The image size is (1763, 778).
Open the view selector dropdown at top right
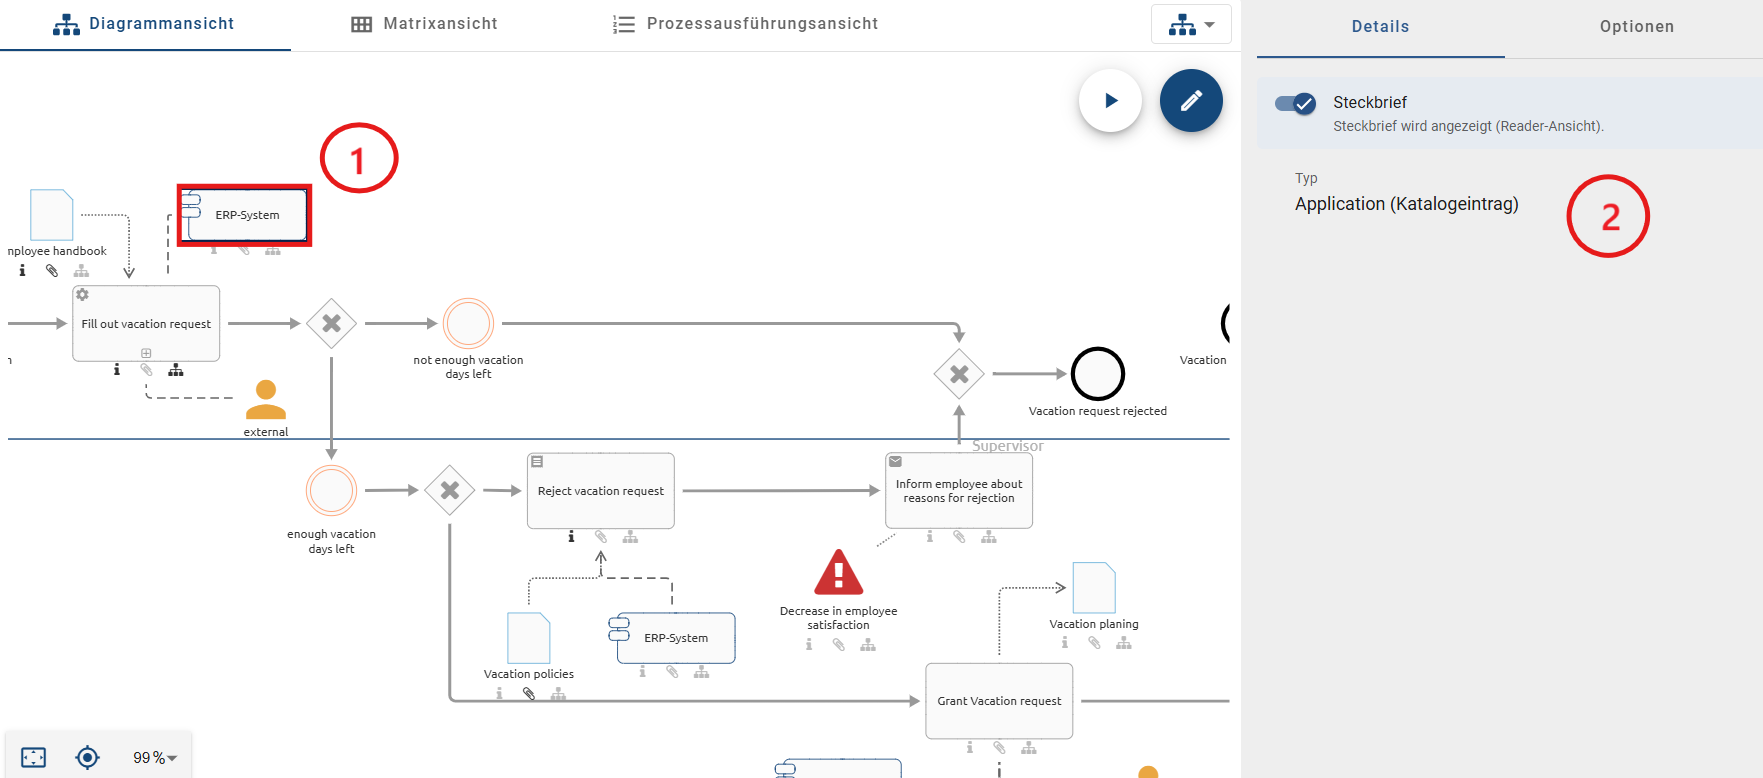click(1190, 25)
